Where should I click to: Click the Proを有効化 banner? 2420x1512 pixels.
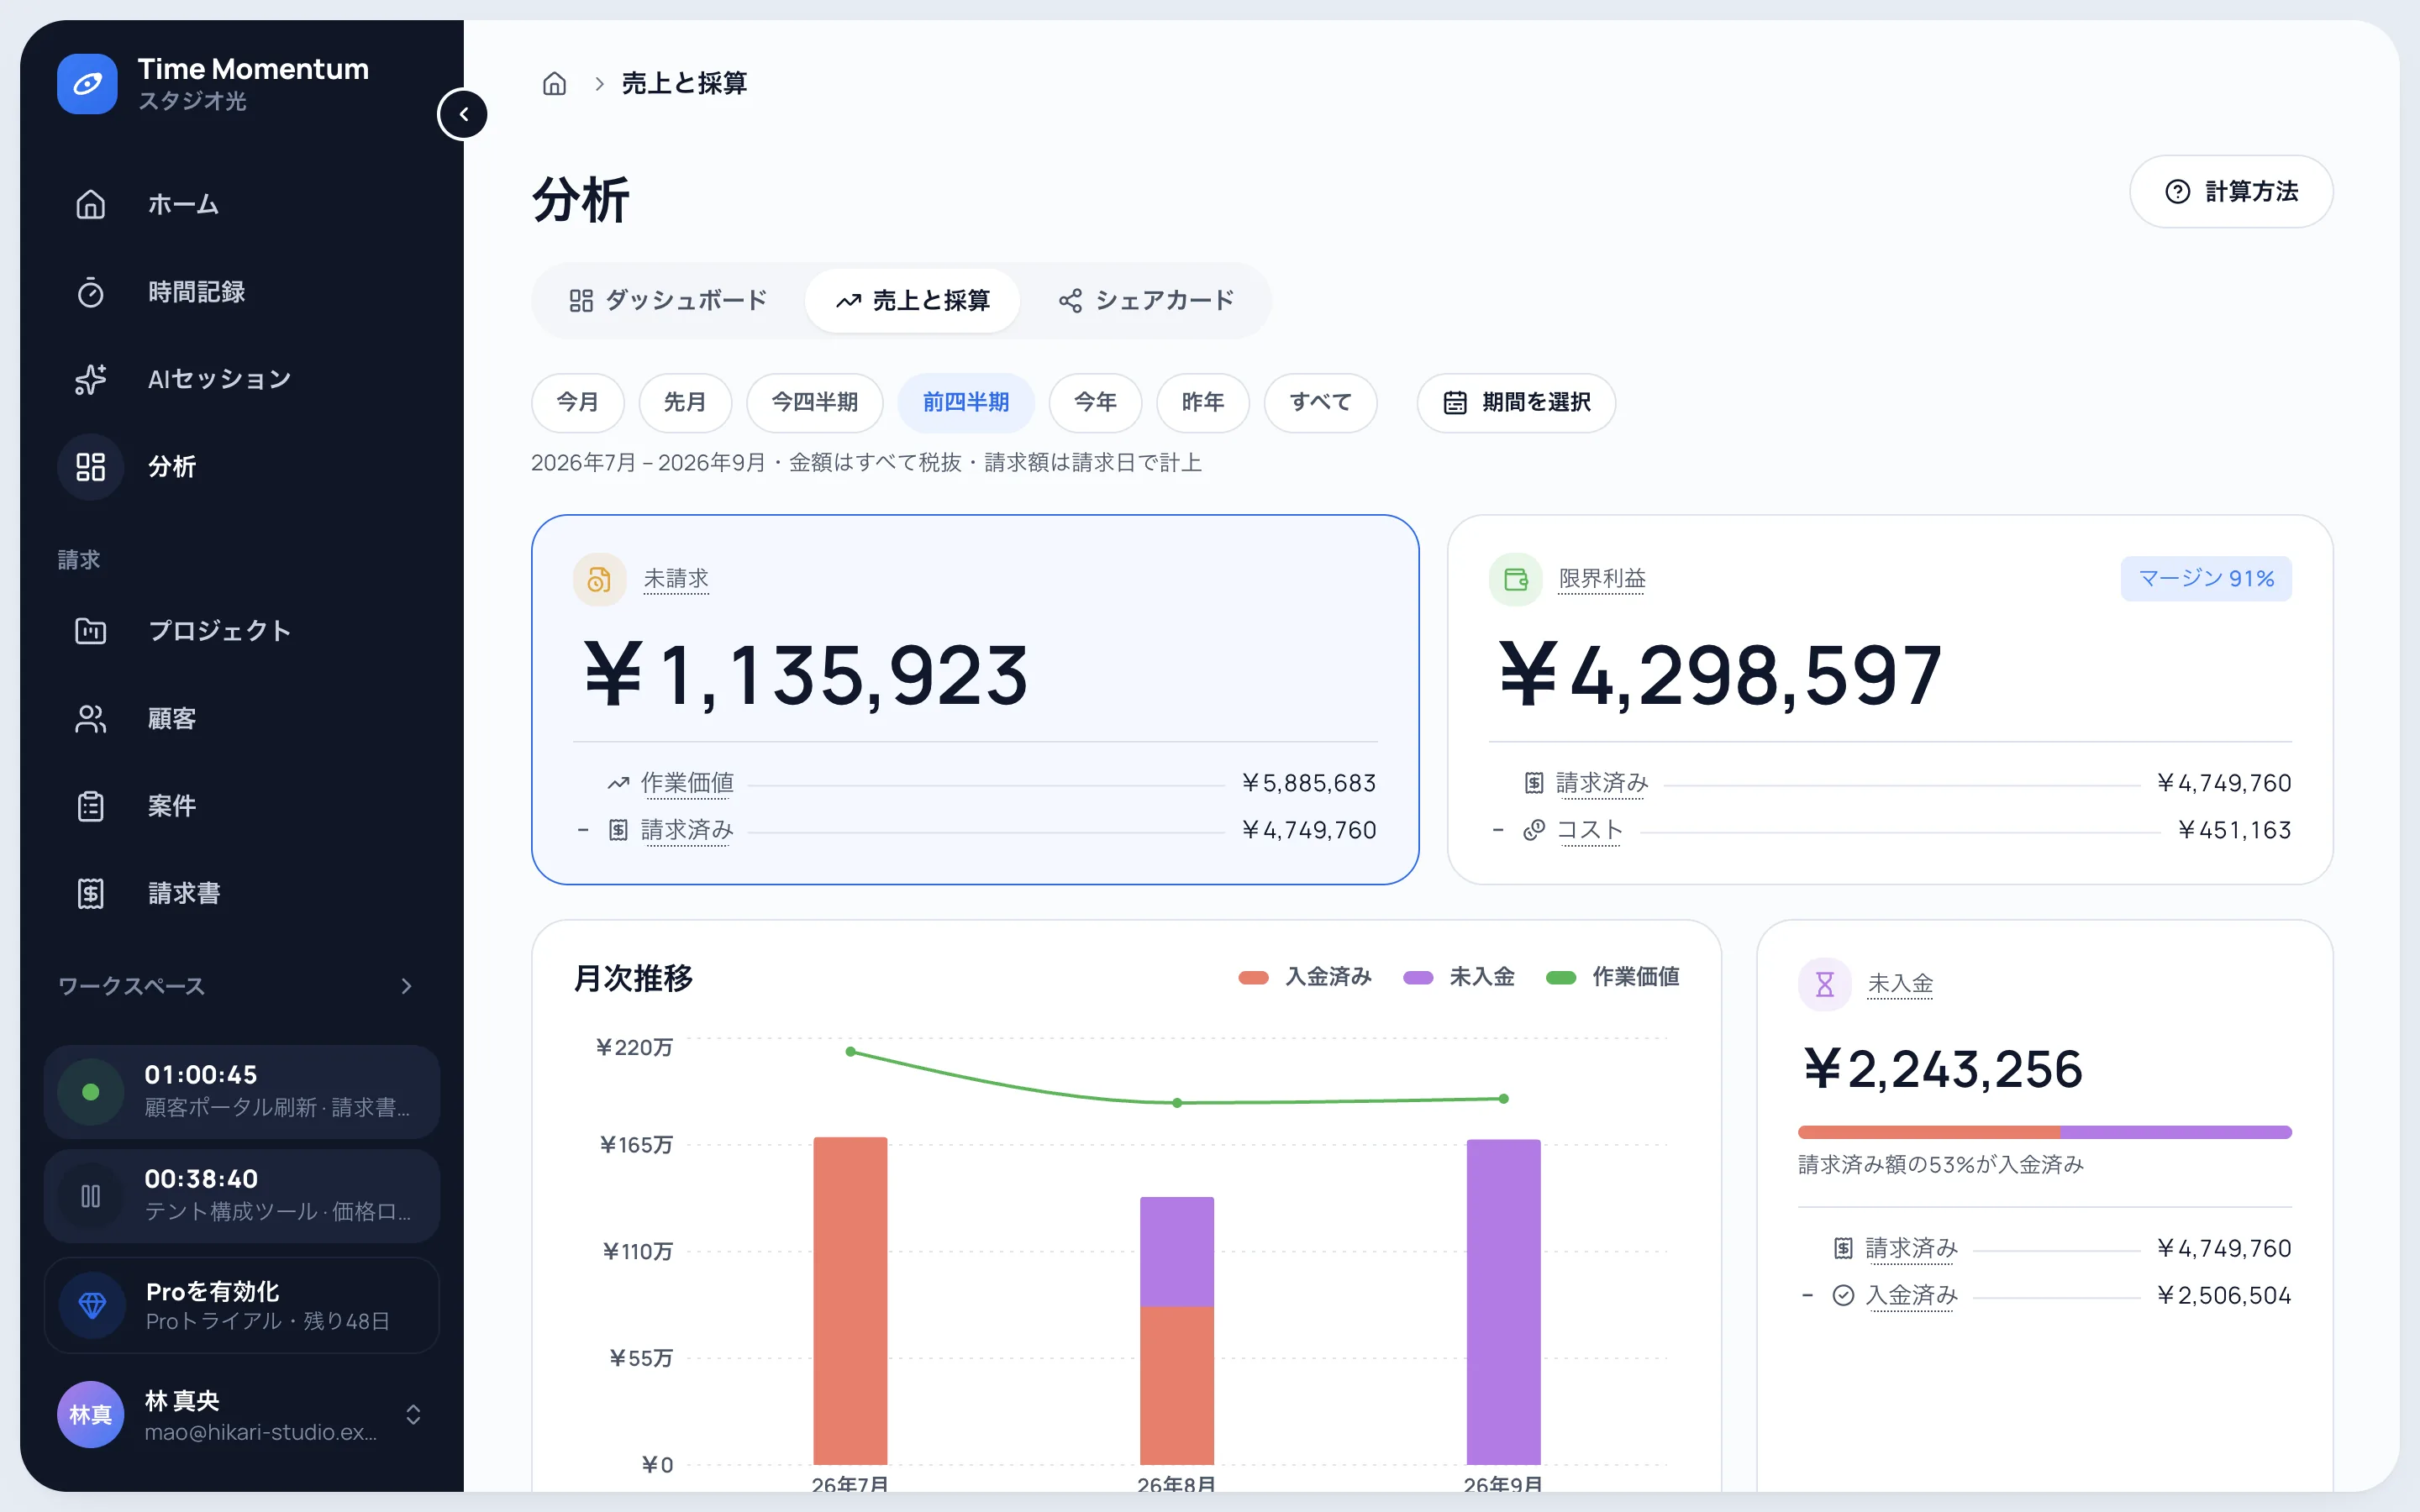click(242, 1305)
